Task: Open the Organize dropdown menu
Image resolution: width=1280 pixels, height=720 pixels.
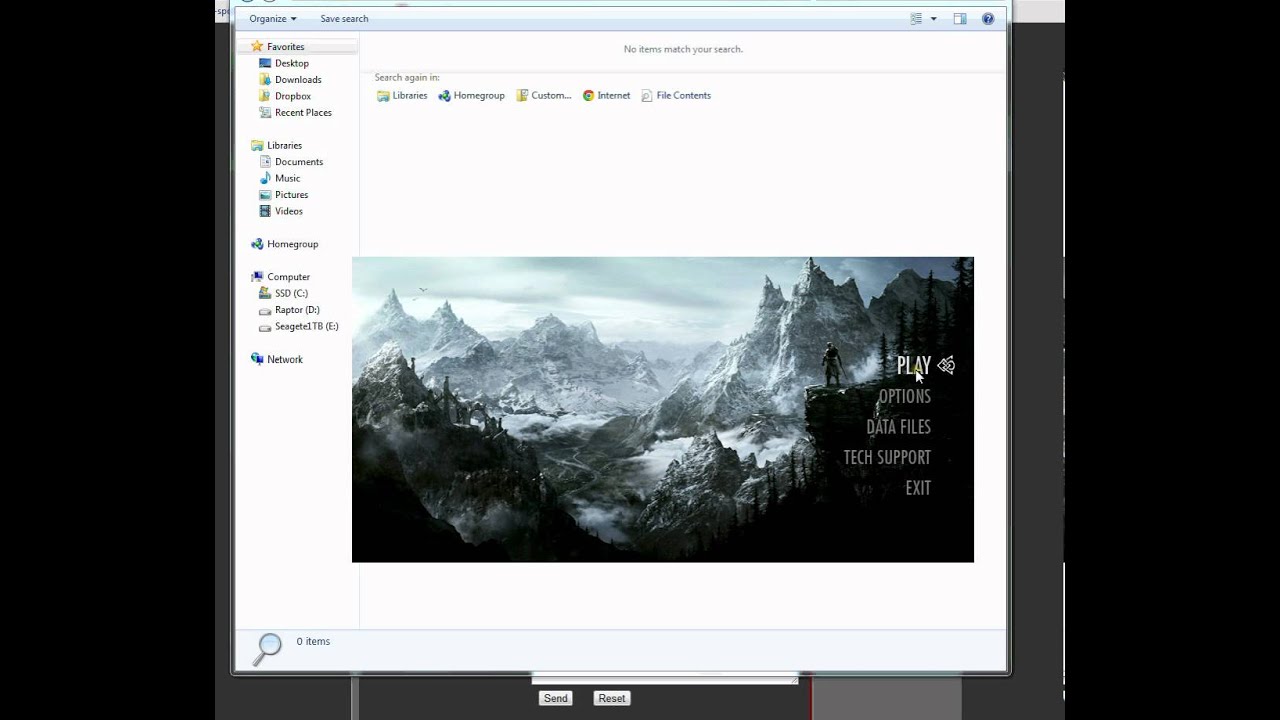Action: point(273,18)
